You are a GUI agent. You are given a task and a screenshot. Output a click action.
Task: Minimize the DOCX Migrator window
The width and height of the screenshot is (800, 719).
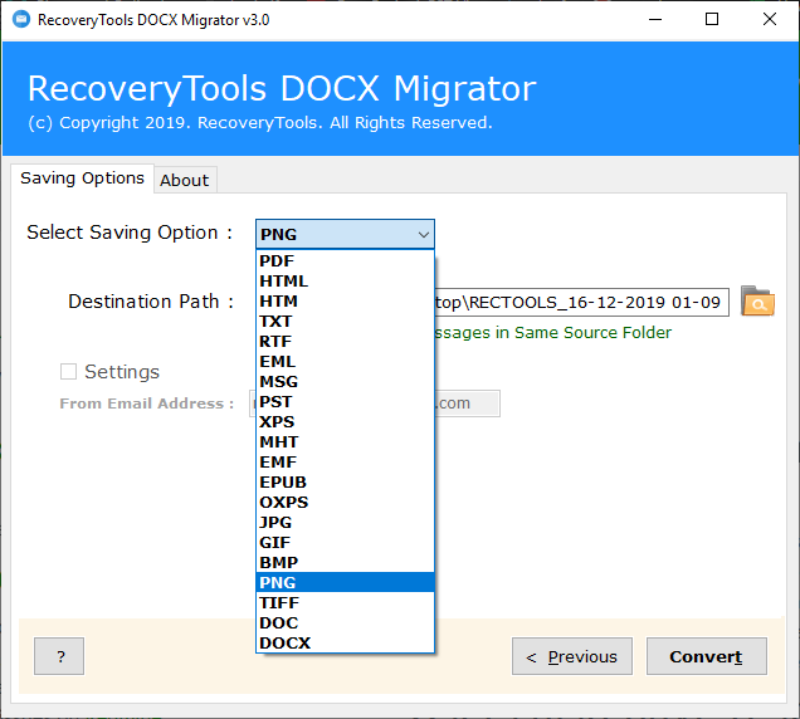[x=655, y=19]
